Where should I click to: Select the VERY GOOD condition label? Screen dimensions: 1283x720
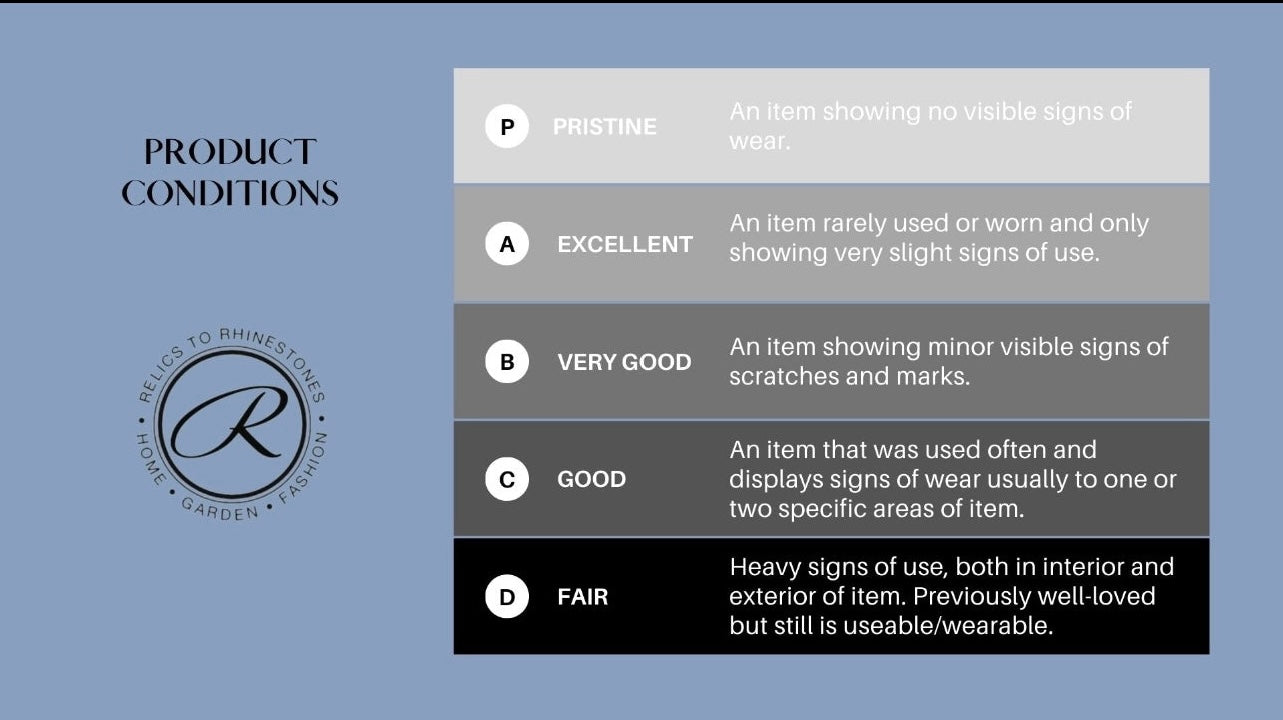[624, 362]
